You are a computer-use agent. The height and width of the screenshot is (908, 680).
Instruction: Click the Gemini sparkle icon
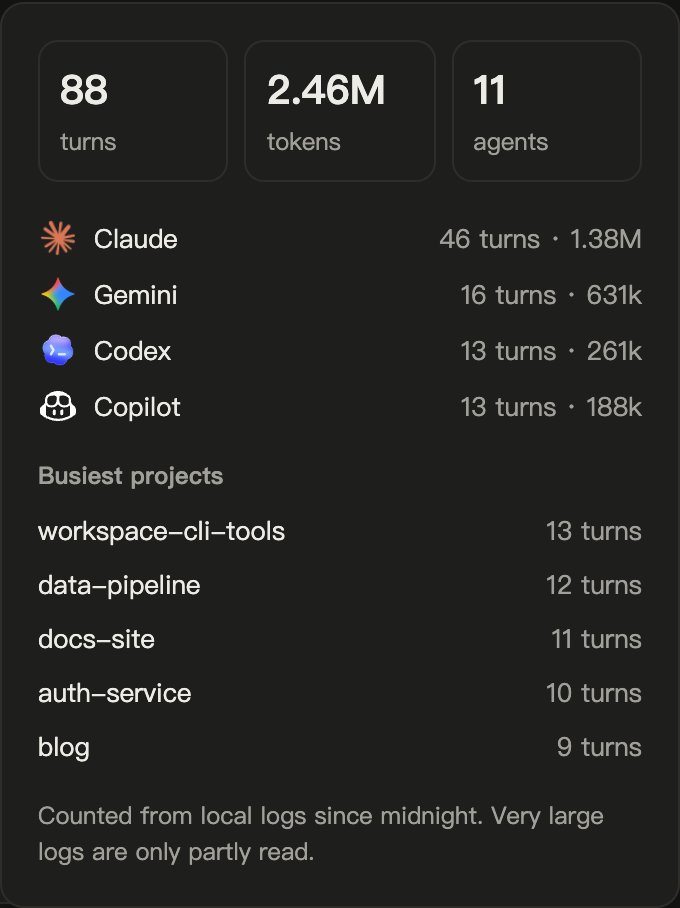(58, 294)
